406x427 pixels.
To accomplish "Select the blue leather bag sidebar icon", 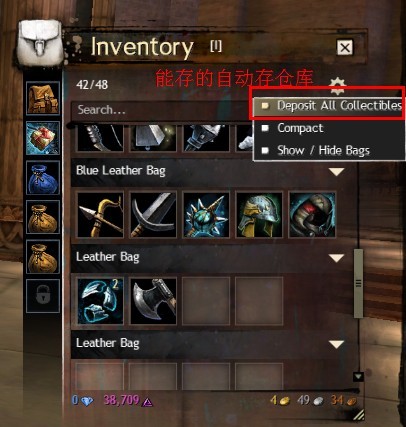I will (x=43, y=178).
